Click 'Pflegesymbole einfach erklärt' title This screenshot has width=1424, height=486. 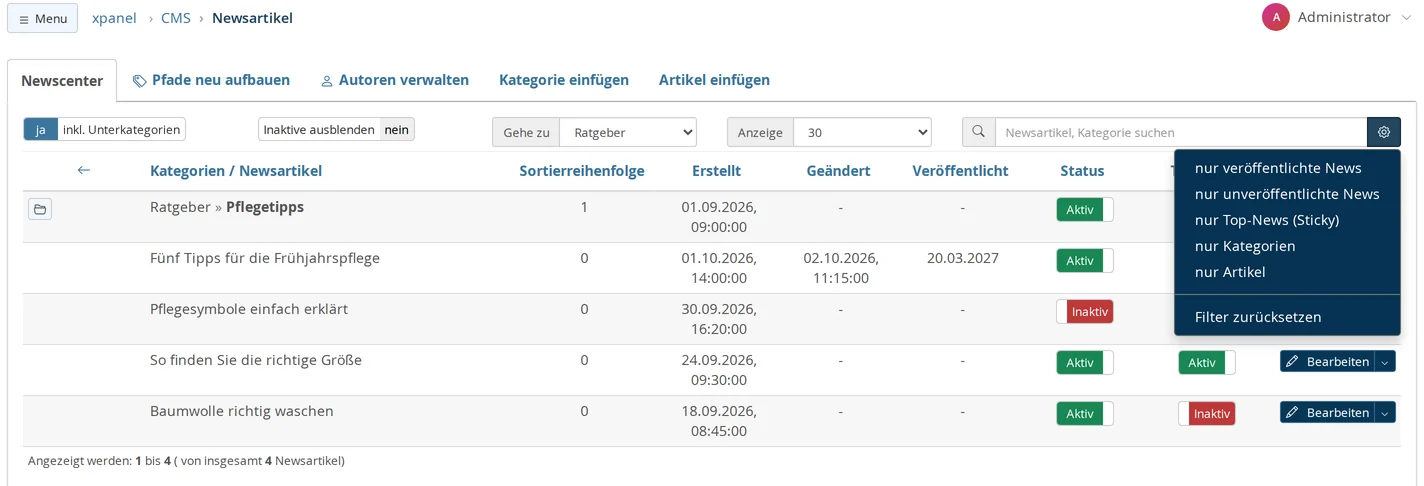(249, 309)
